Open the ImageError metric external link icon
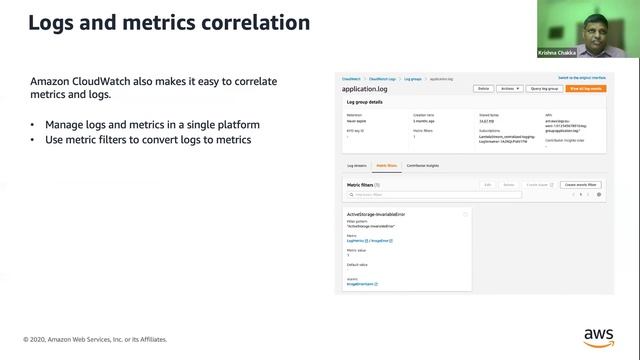Image resolution: width=640 pixels, height=360 pixels. click(391, 241)
